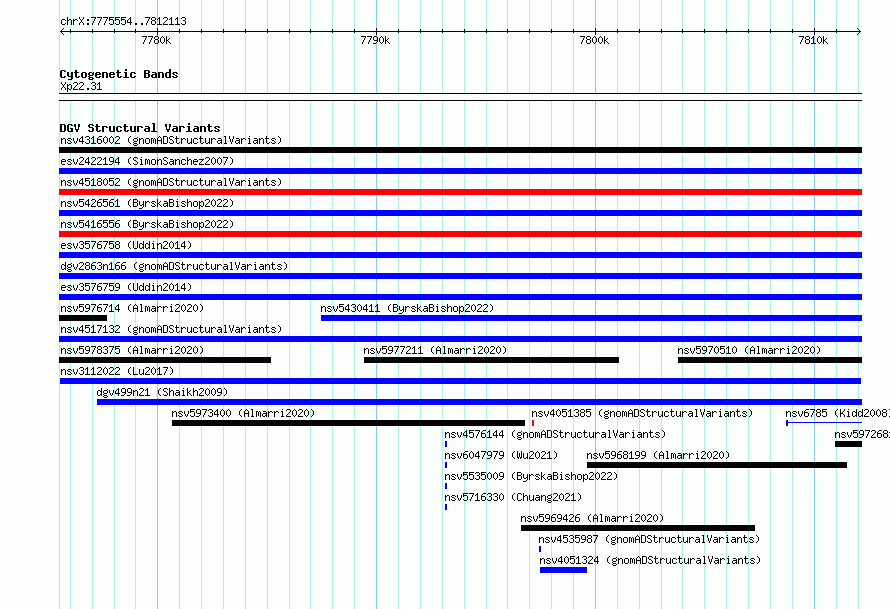Click the nsv4316002 gnomAD variant label
Viewport: 890px width, 609px height.
click(171, 140)
